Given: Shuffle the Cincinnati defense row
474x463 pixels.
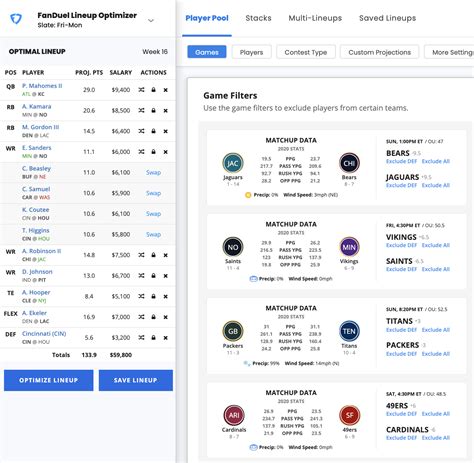Looking at the screenshot, I should pyautogui.click(x=141, y=338).
